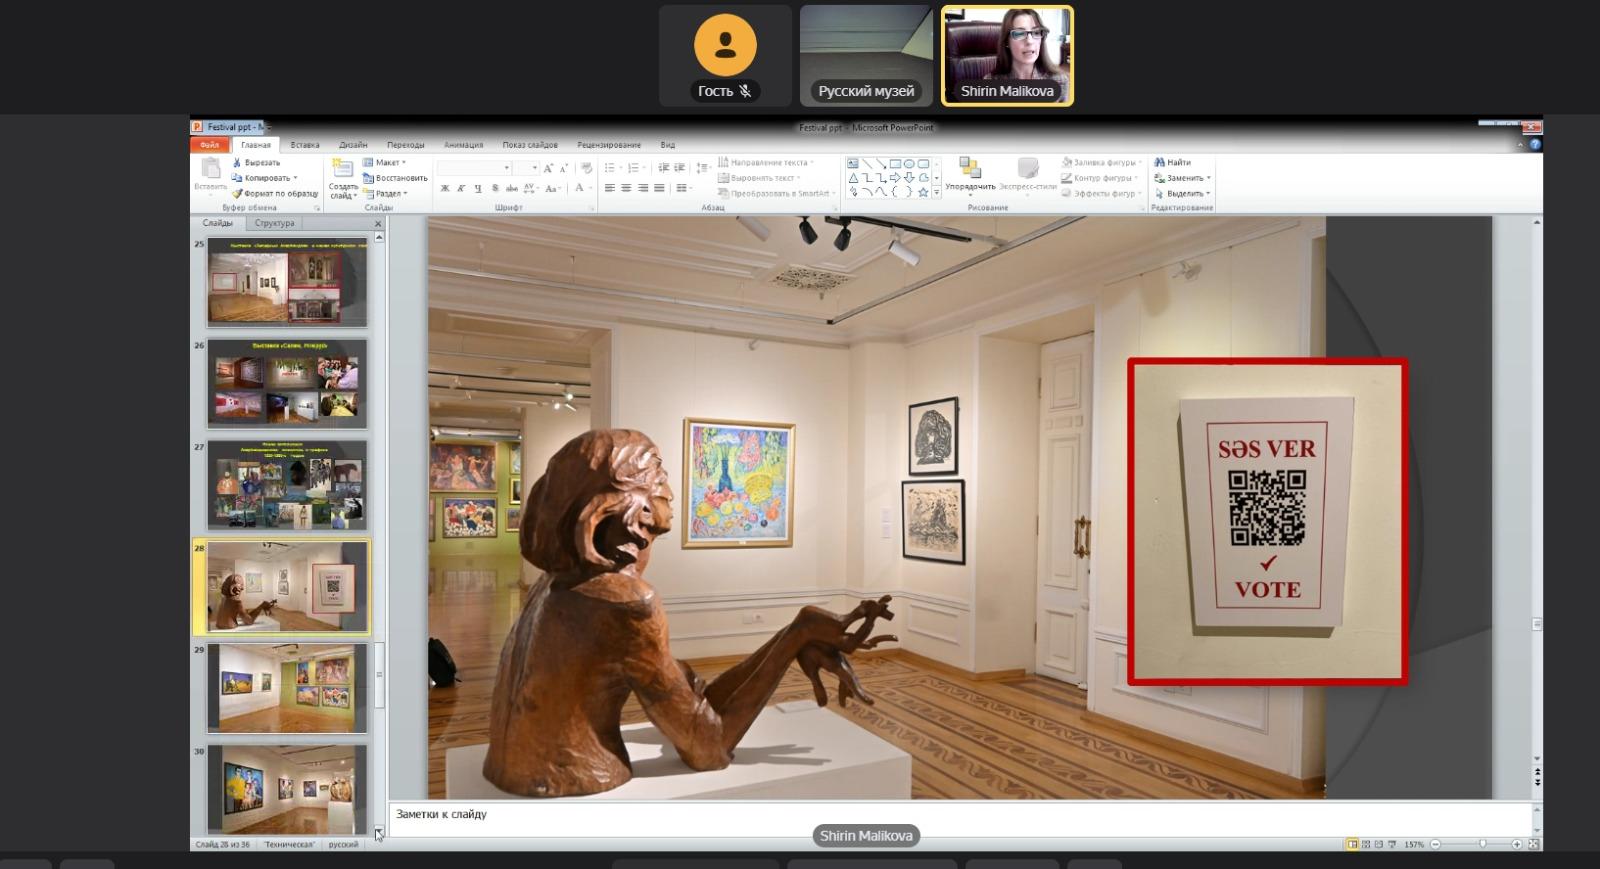Screen dimensions: 1600x869
Task: Select right arrow shape in gallery
Action: (895, 177)
